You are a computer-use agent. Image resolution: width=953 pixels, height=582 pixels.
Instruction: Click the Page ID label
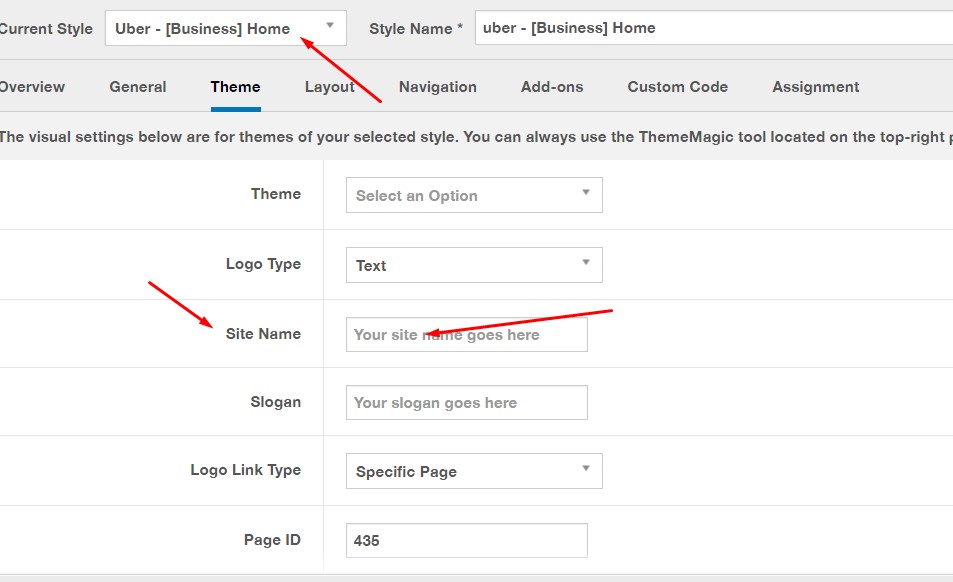272,540
